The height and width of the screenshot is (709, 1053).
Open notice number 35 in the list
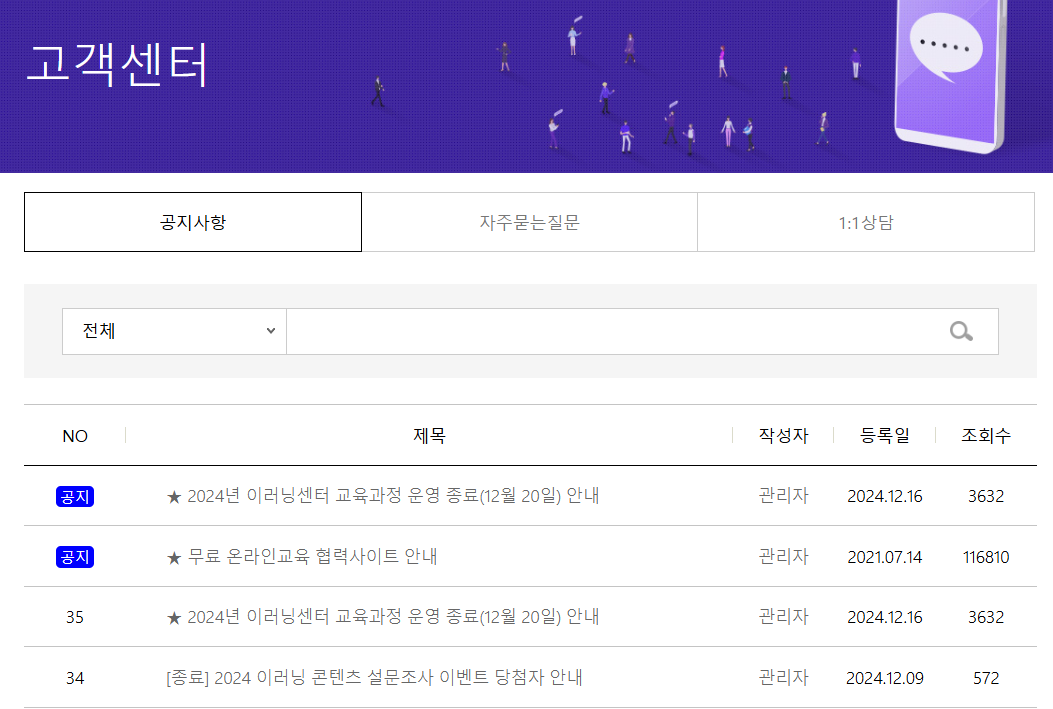point(383,617)
